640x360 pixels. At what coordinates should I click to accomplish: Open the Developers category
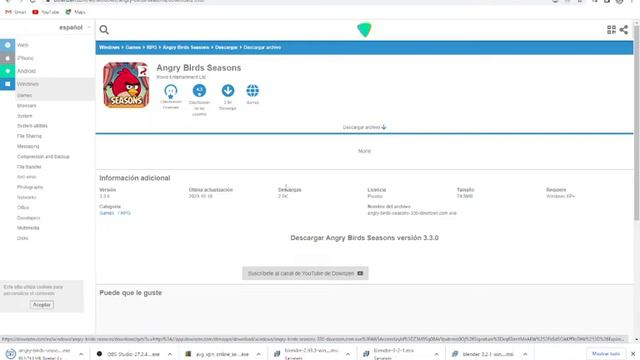coord(29,218)
